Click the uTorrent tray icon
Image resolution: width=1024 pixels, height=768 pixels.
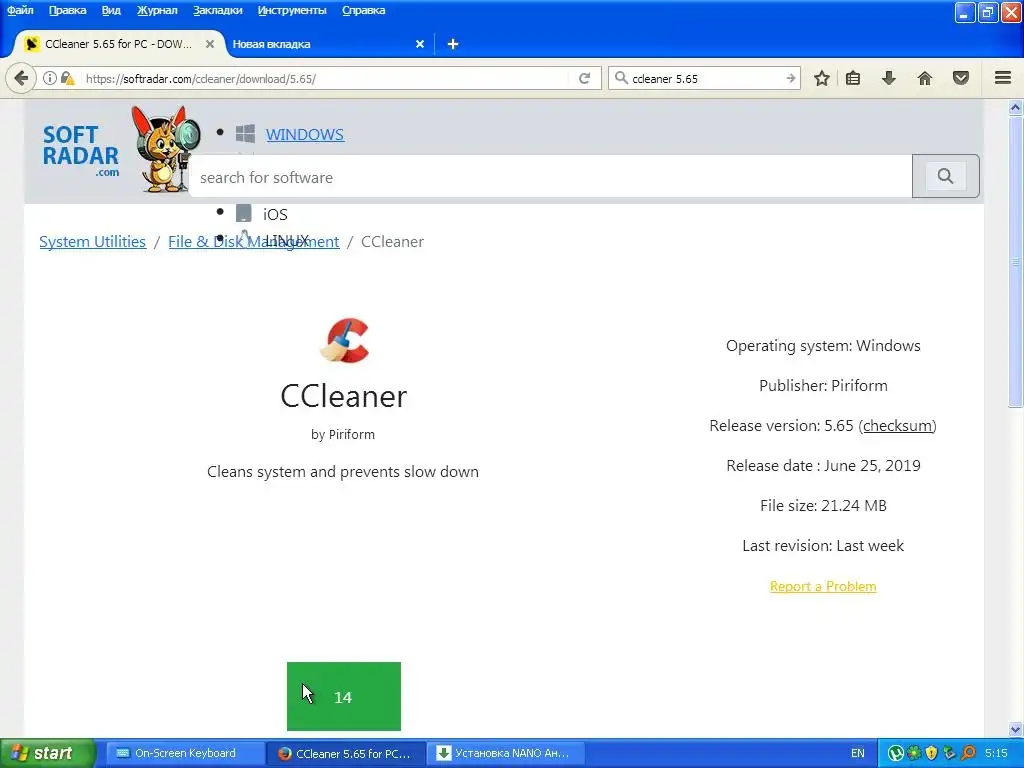click(895, 753)
